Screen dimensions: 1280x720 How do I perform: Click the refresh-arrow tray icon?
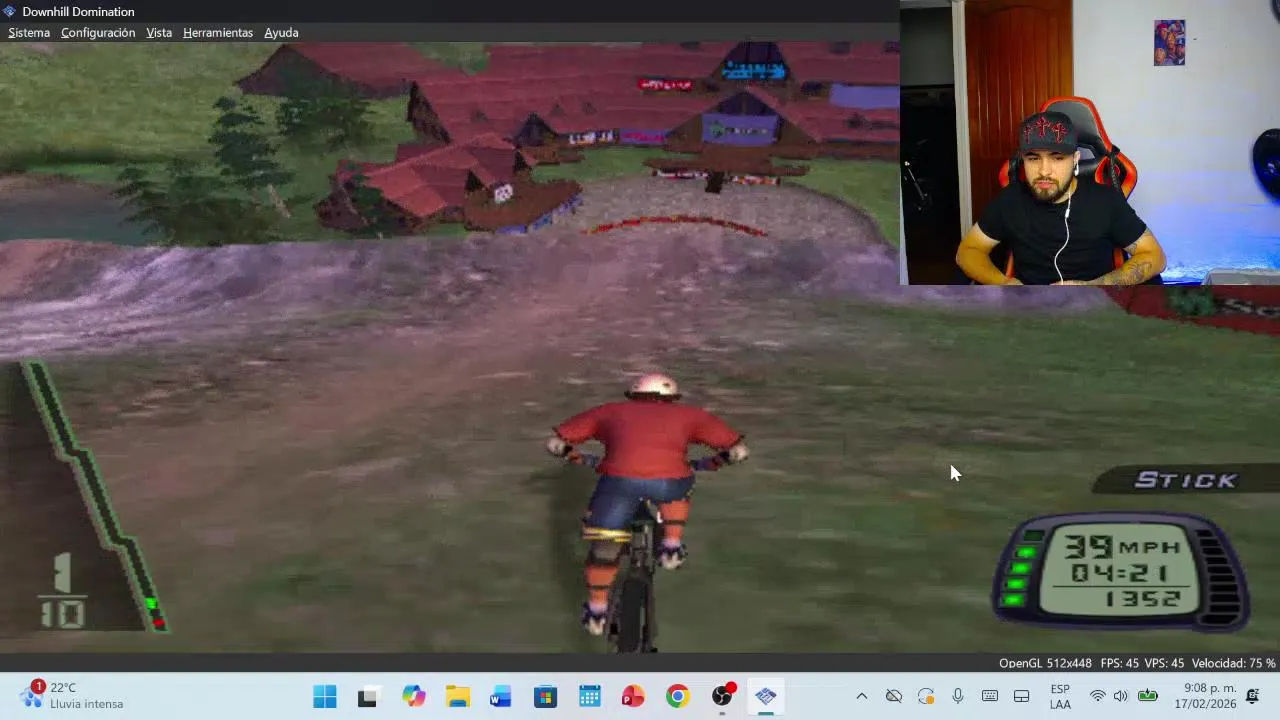click(x=926, y=696)
